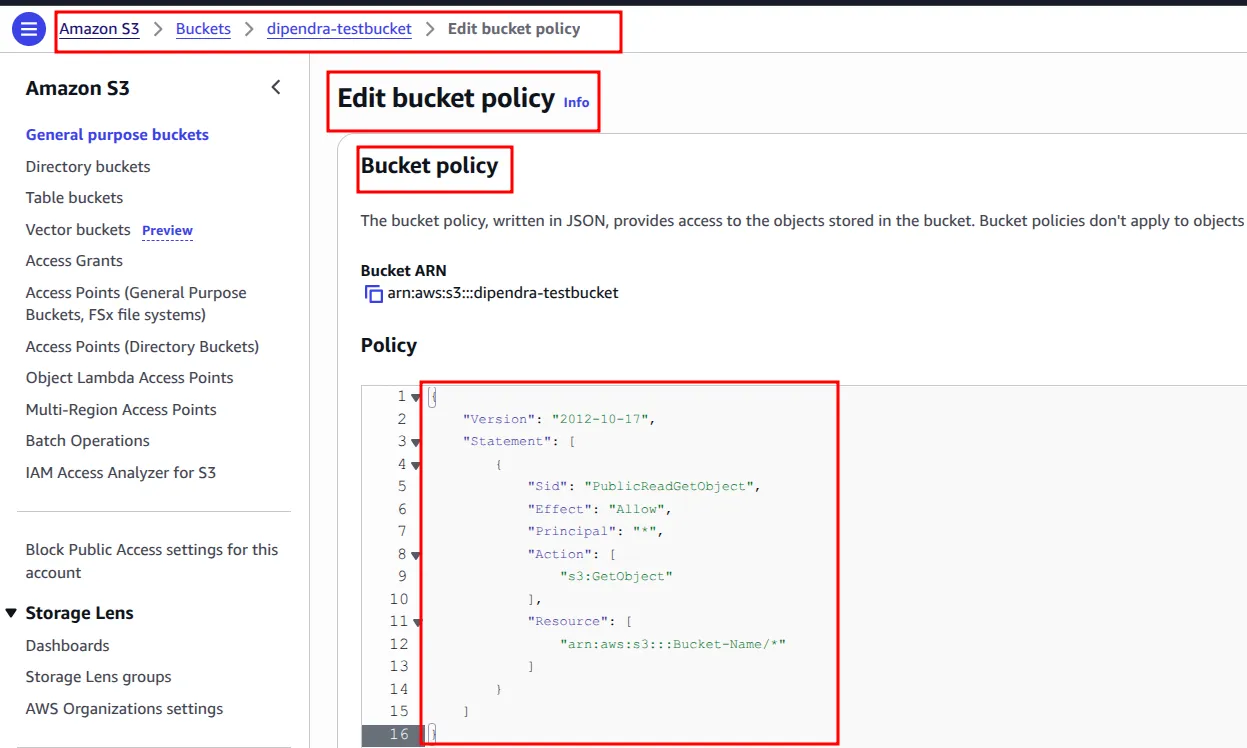Click line number 16 in editor gutter
Image resolution: width=1247 pixels, height=748 pixels.
click(x=400, y=735)
